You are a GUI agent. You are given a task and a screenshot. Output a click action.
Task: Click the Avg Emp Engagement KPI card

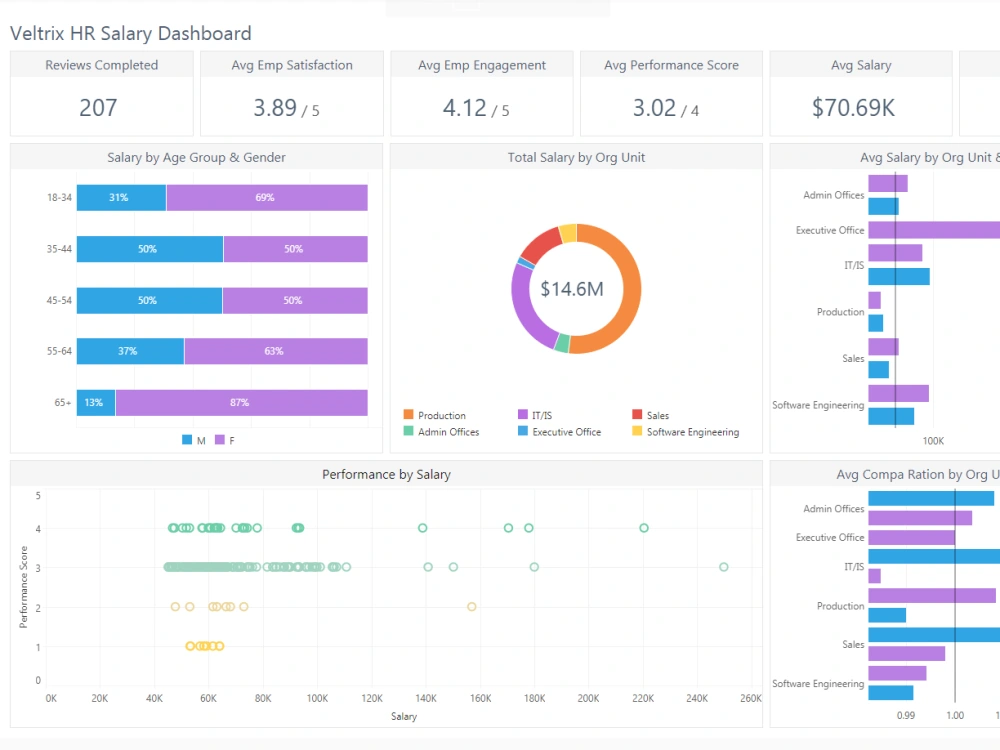[x=481, y=93]
